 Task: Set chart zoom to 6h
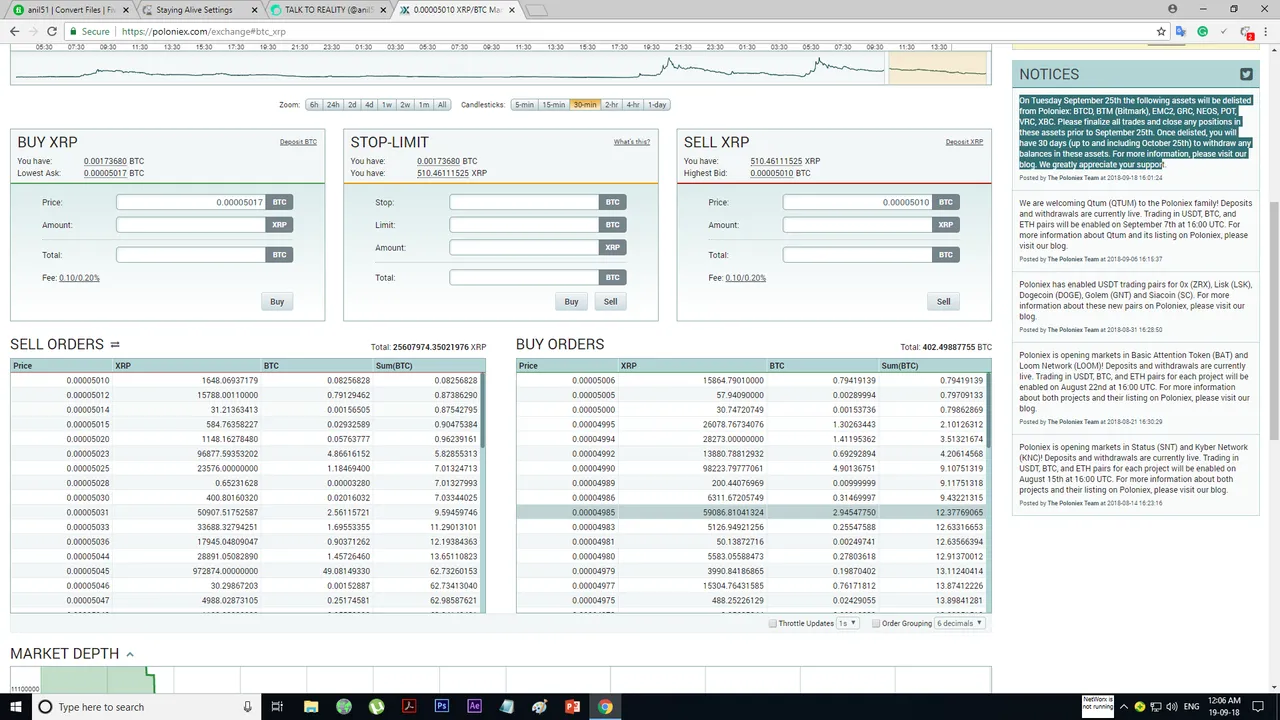click(x=314, y=105)
